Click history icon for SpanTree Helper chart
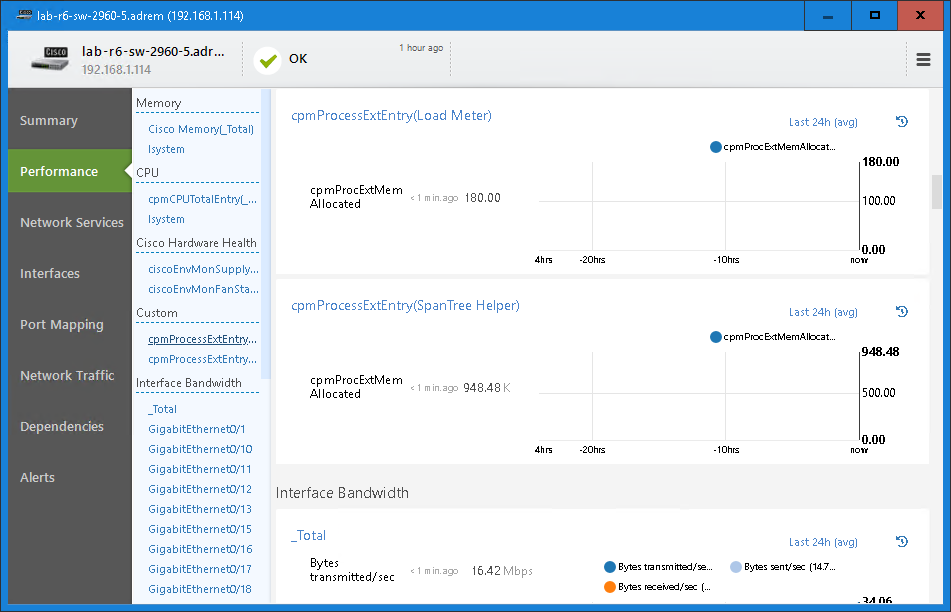This screenshot has width=951, height=612. click(902, 311)
